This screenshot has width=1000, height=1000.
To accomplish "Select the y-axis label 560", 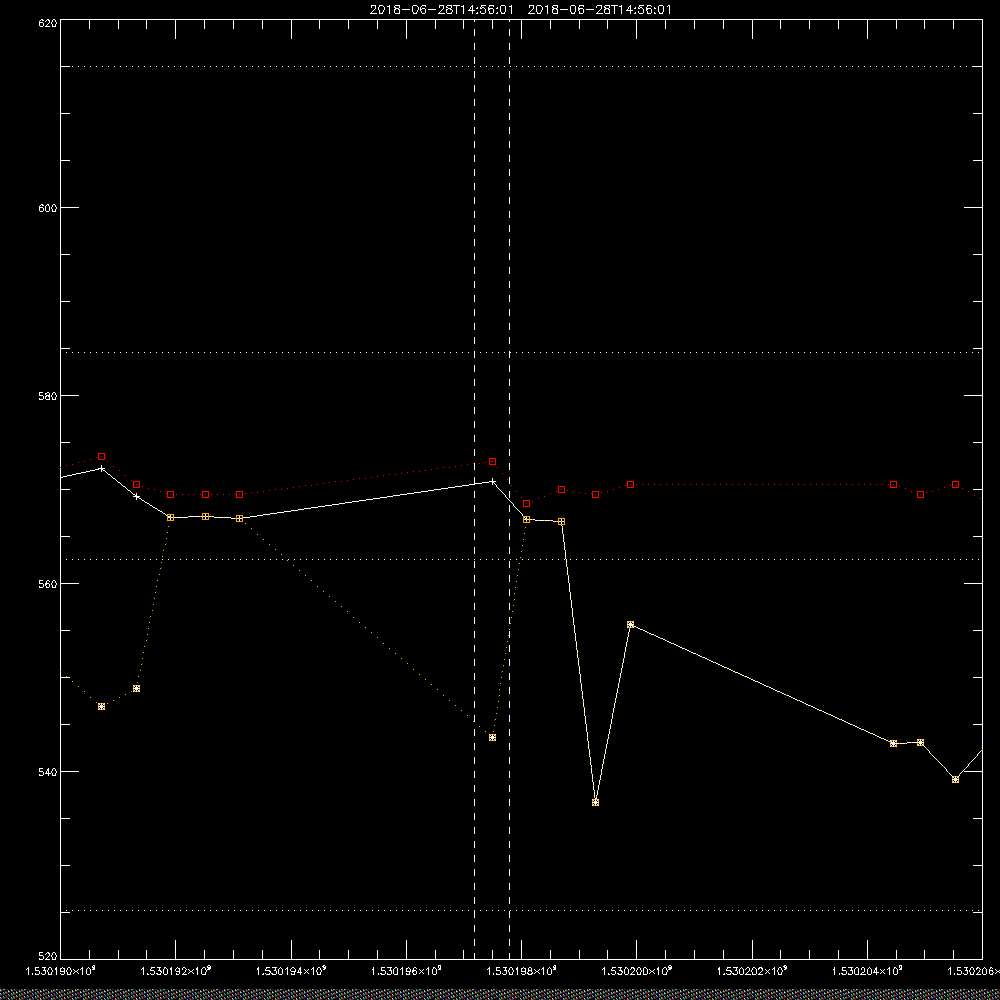I will 48,584.
